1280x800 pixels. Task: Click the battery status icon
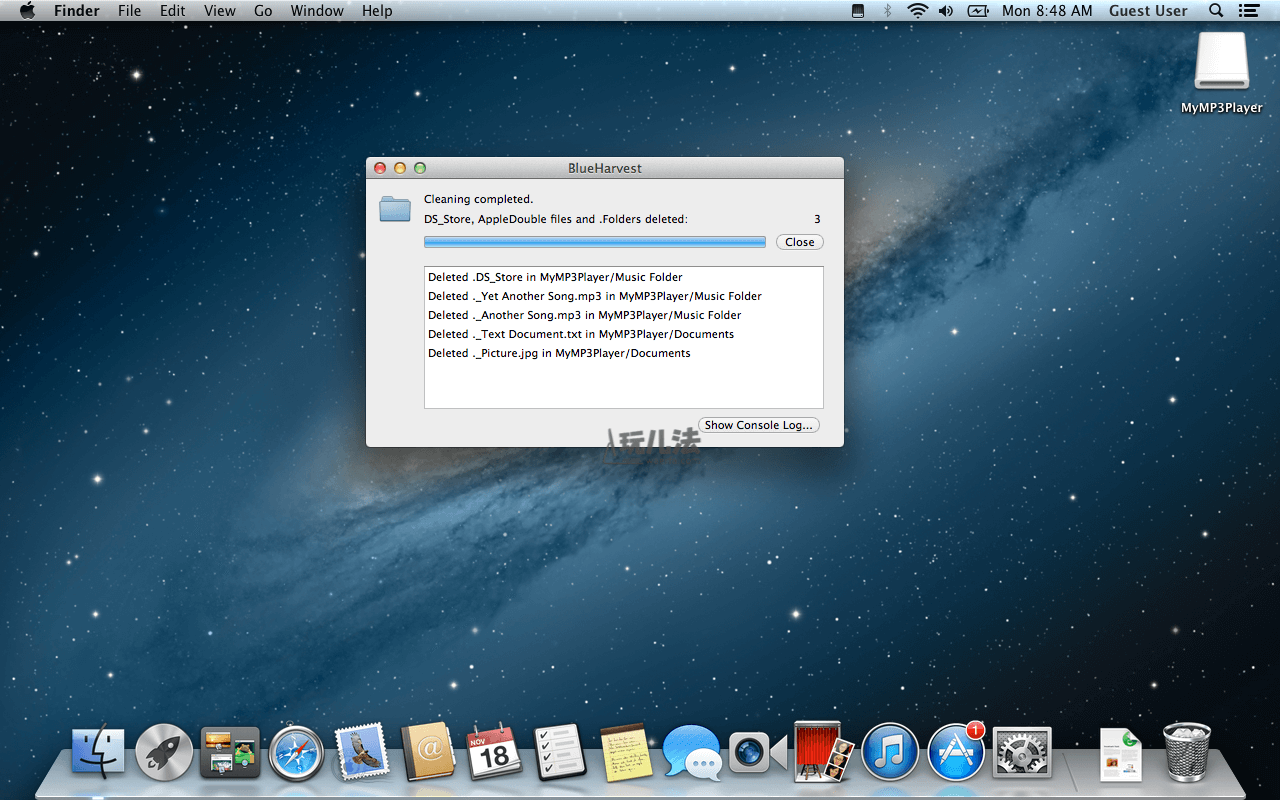(977, 11)
